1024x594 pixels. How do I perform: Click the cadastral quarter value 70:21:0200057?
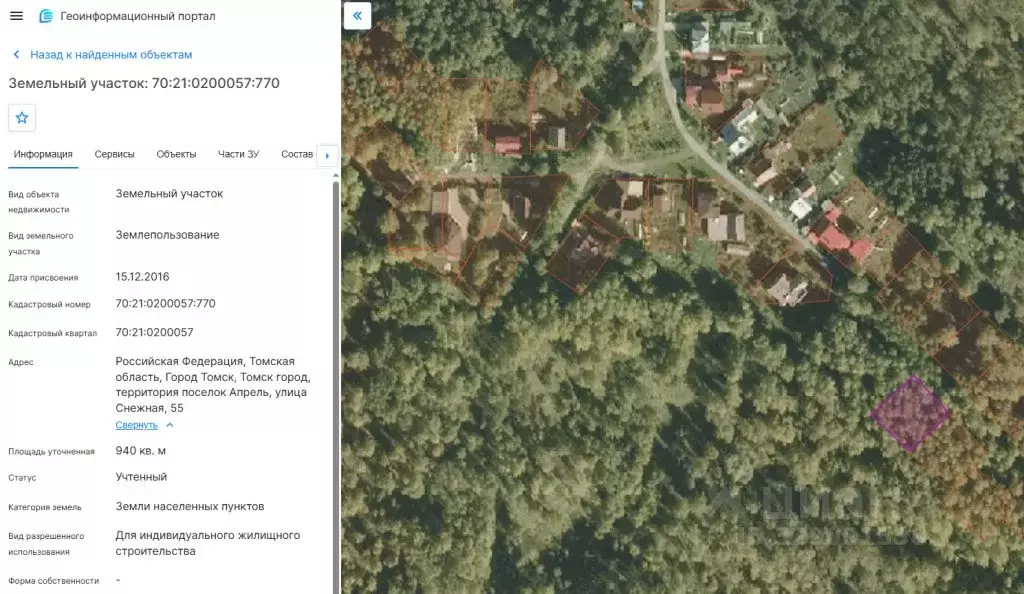click(x=154, y=332)
